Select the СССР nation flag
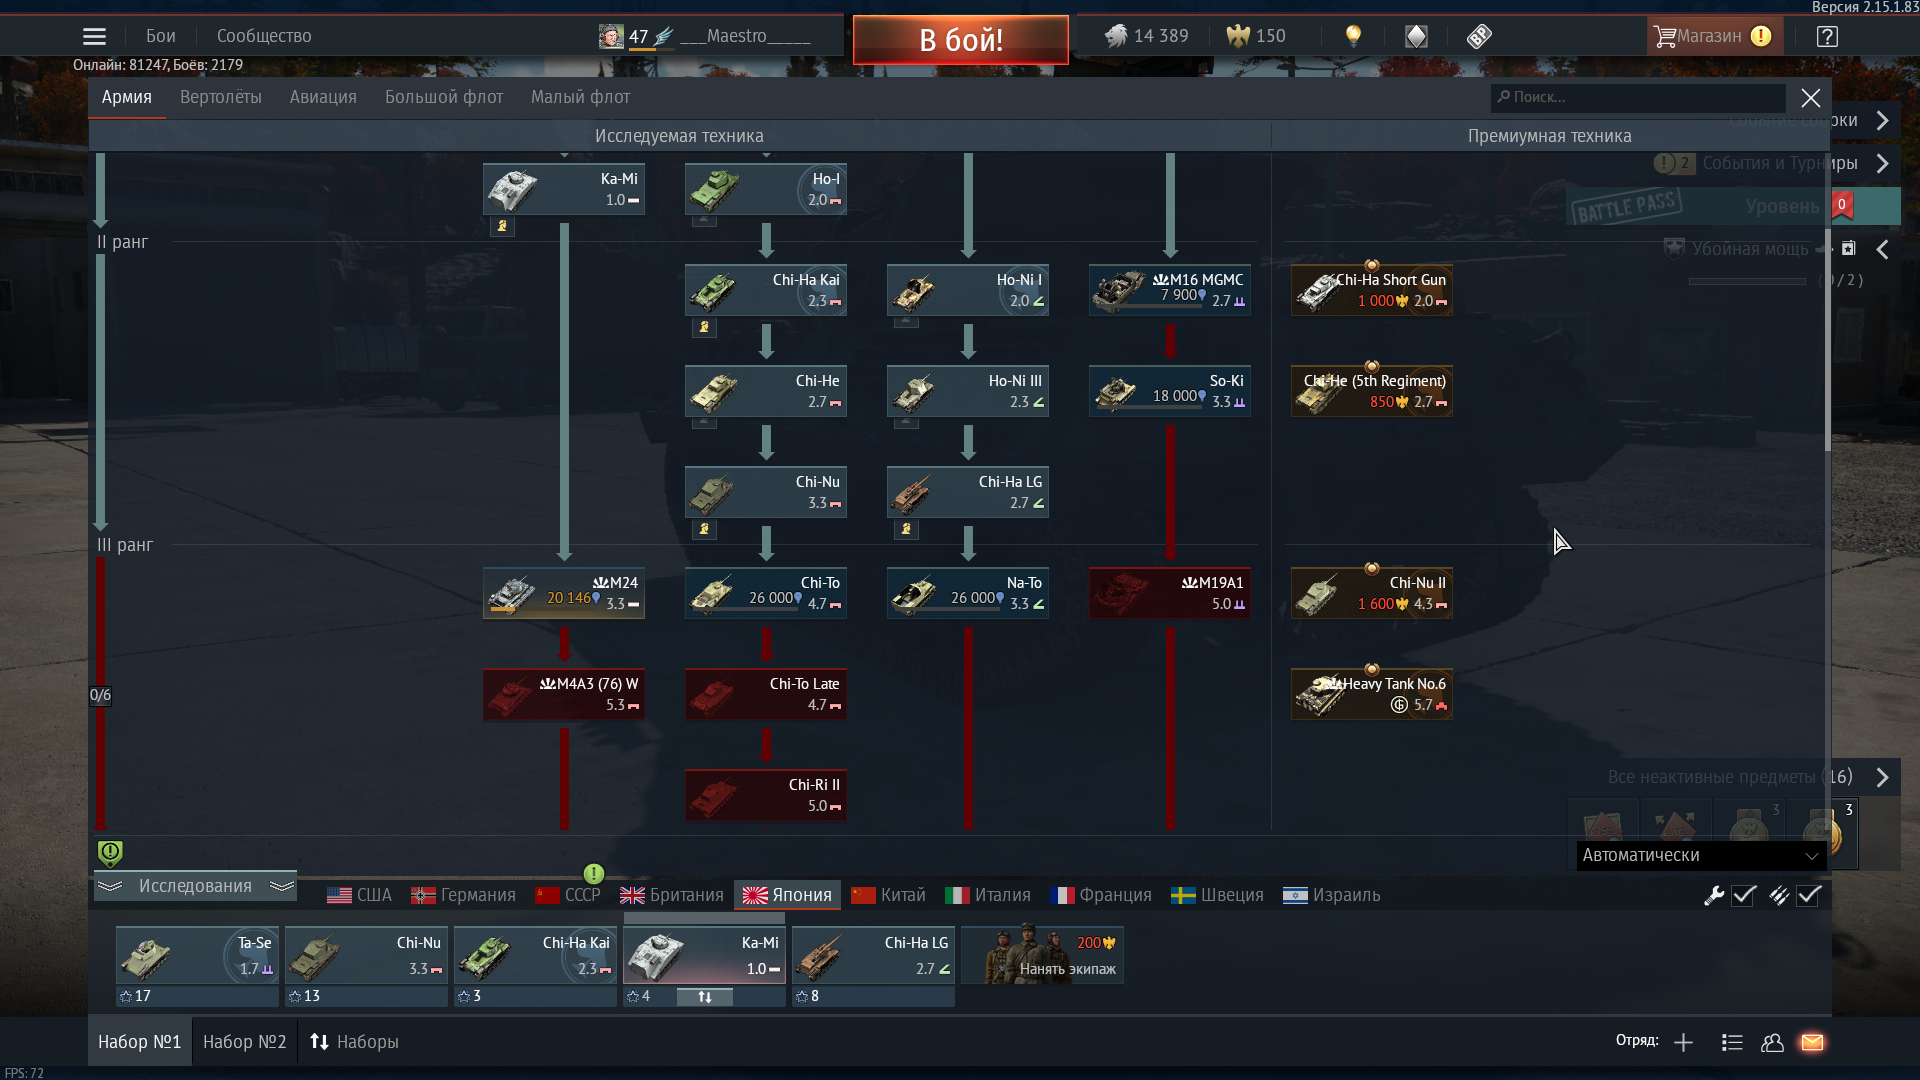1920x1080 pixels. click(567, 895)
